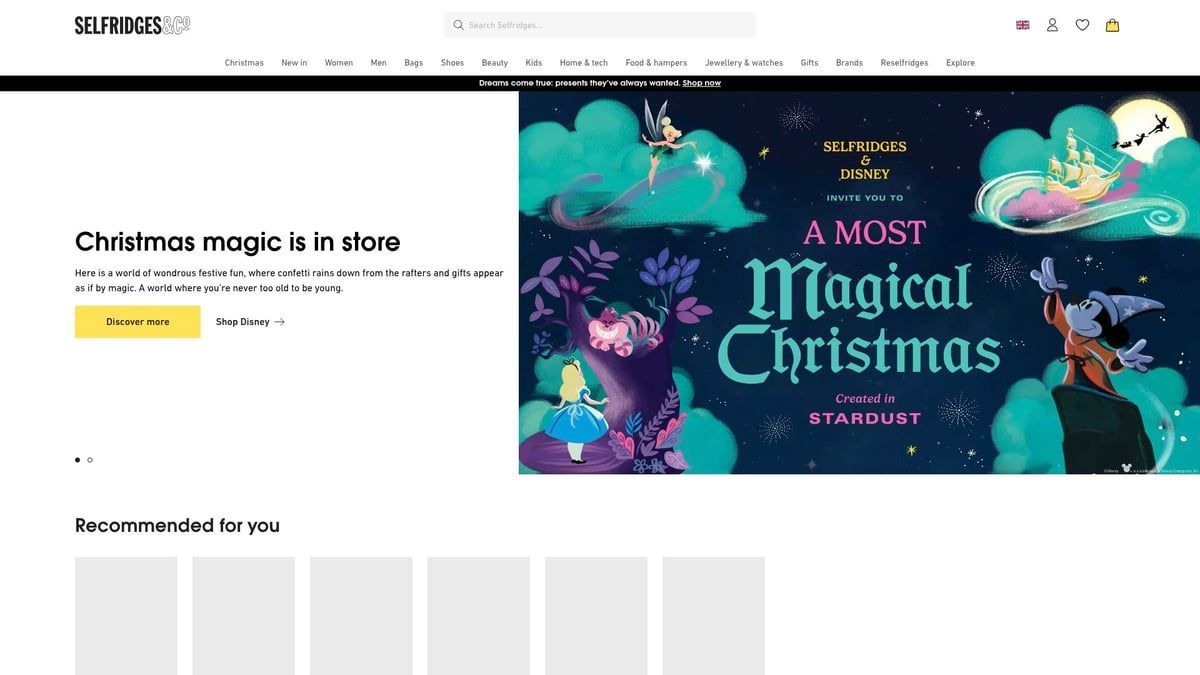View your wishlist via the heart icon
Screen dimensions: 1200x675
tap(1082, 23)
